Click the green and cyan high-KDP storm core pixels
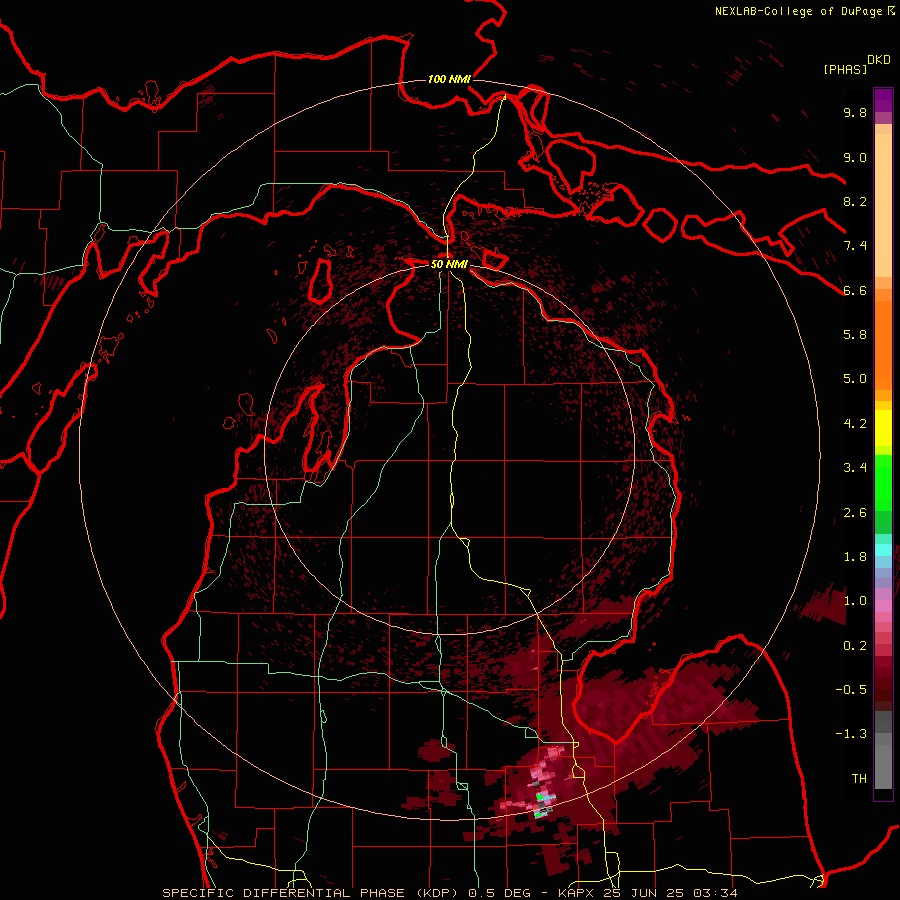900x900 pixels. [542, 804]
